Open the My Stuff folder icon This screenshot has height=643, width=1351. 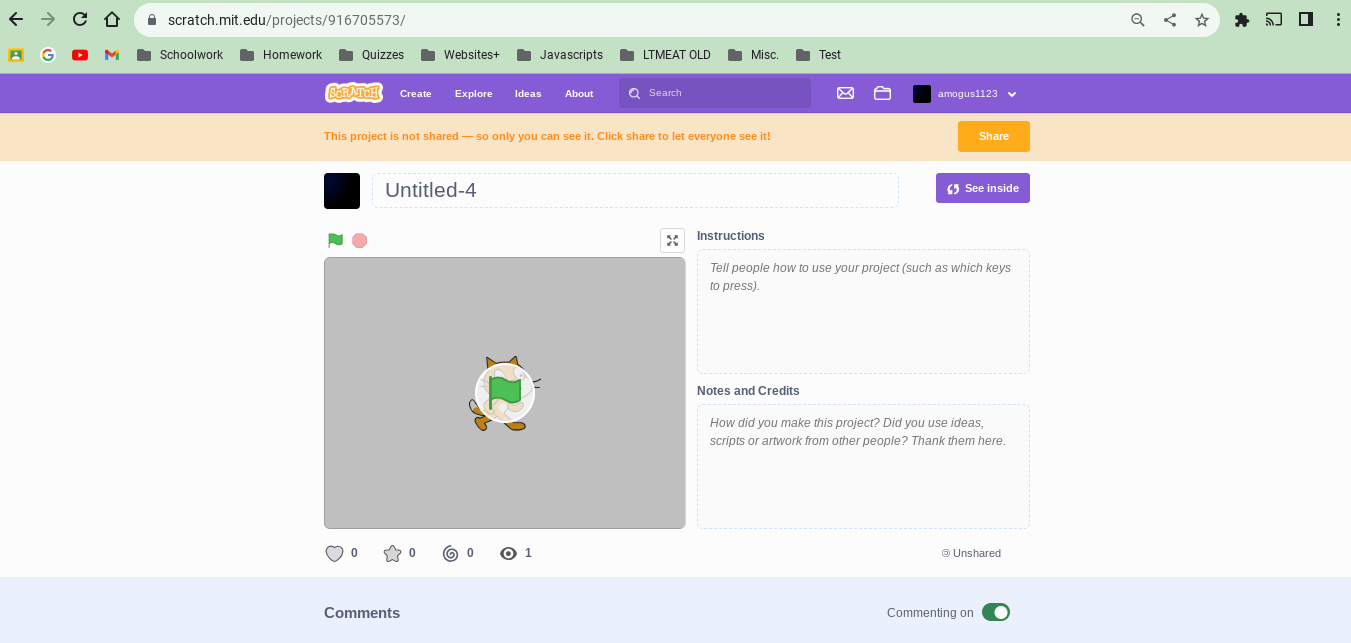point(882,93)
